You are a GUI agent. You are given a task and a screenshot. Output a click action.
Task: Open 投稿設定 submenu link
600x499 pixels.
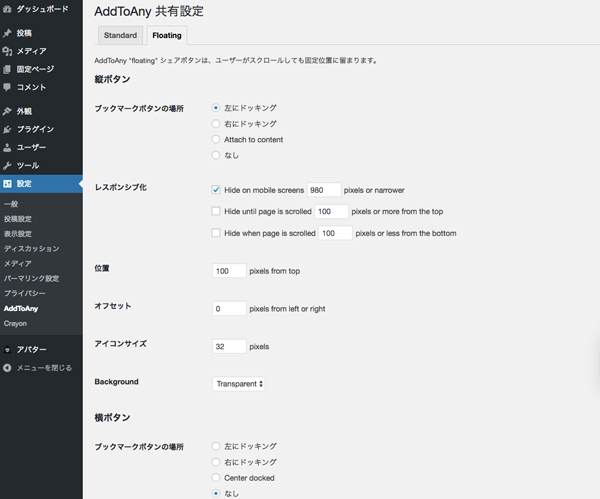tap(18, 219)
